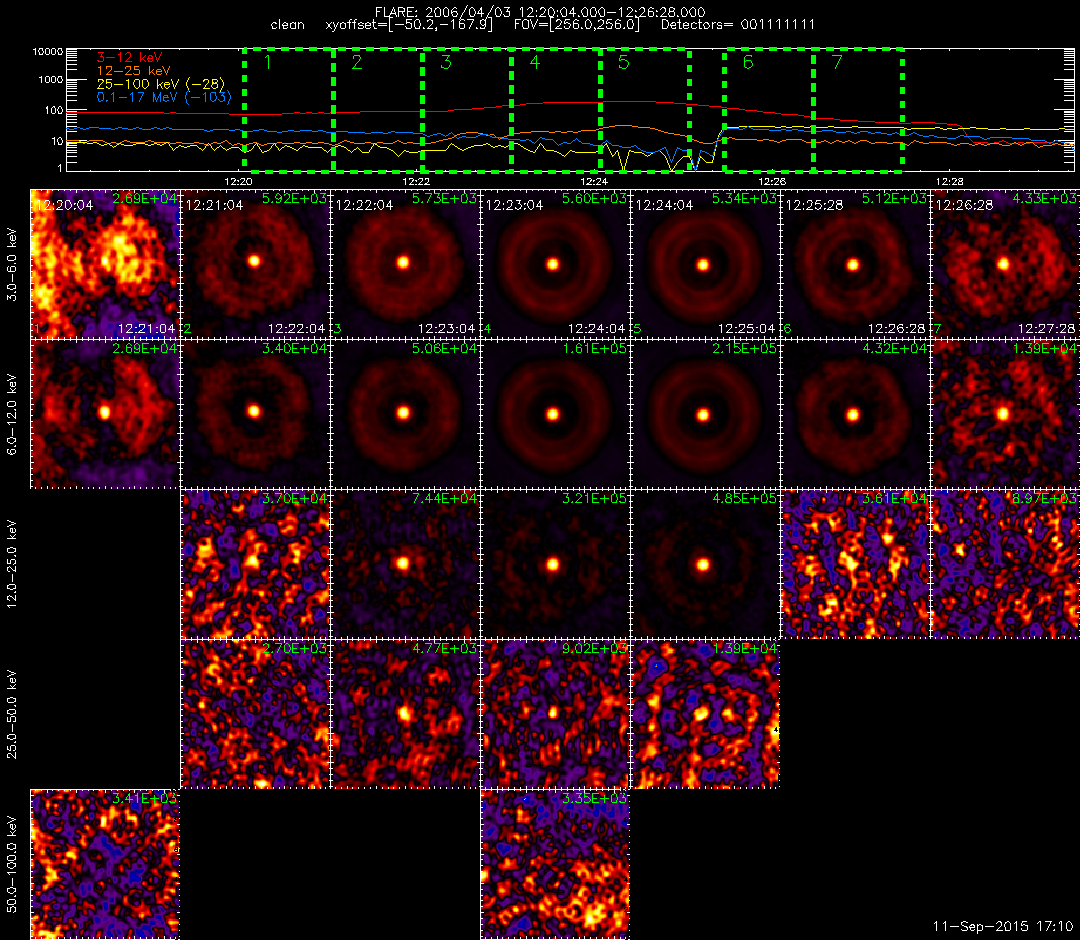Select interval 1 label in light curve

pos(268,62)
